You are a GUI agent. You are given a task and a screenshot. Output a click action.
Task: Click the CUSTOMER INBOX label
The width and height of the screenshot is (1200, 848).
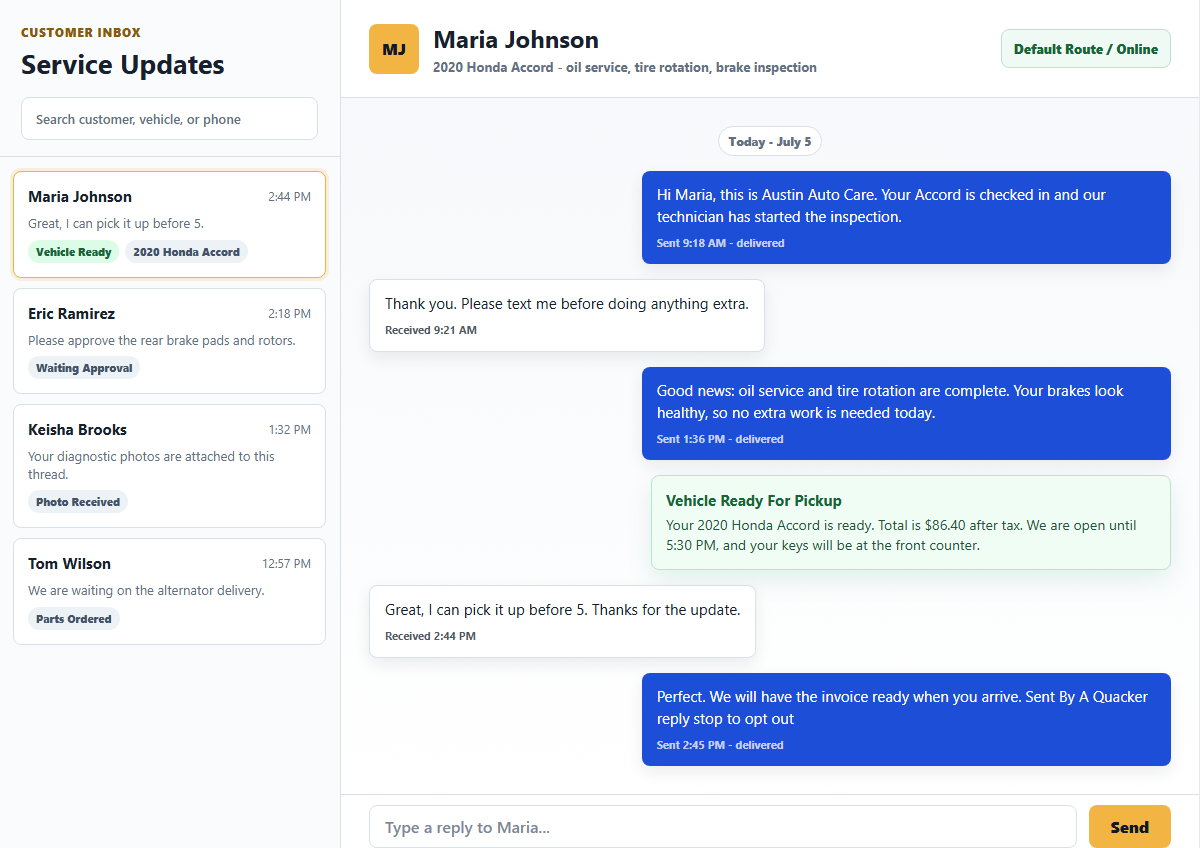point(81,32)
